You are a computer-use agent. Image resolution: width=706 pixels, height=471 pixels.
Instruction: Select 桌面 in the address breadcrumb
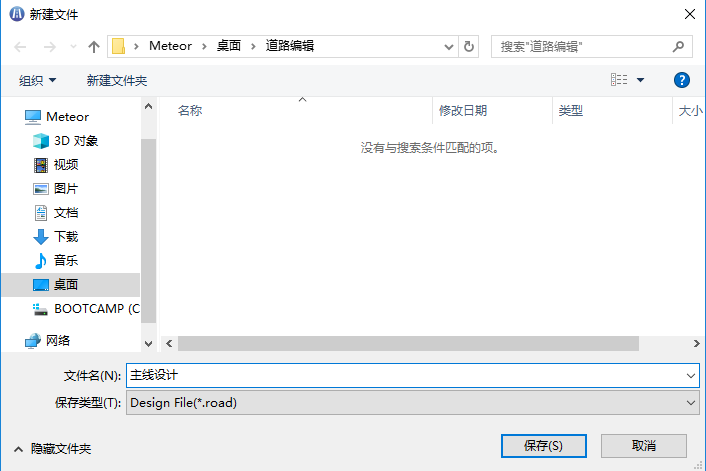pyautogui.click(x=229, y=46)
